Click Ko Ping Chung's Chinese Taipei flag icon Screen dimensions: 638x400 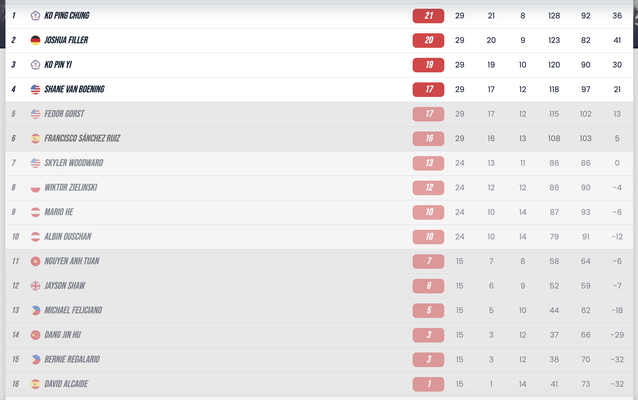pyautogui.click(x=35, y=16)
